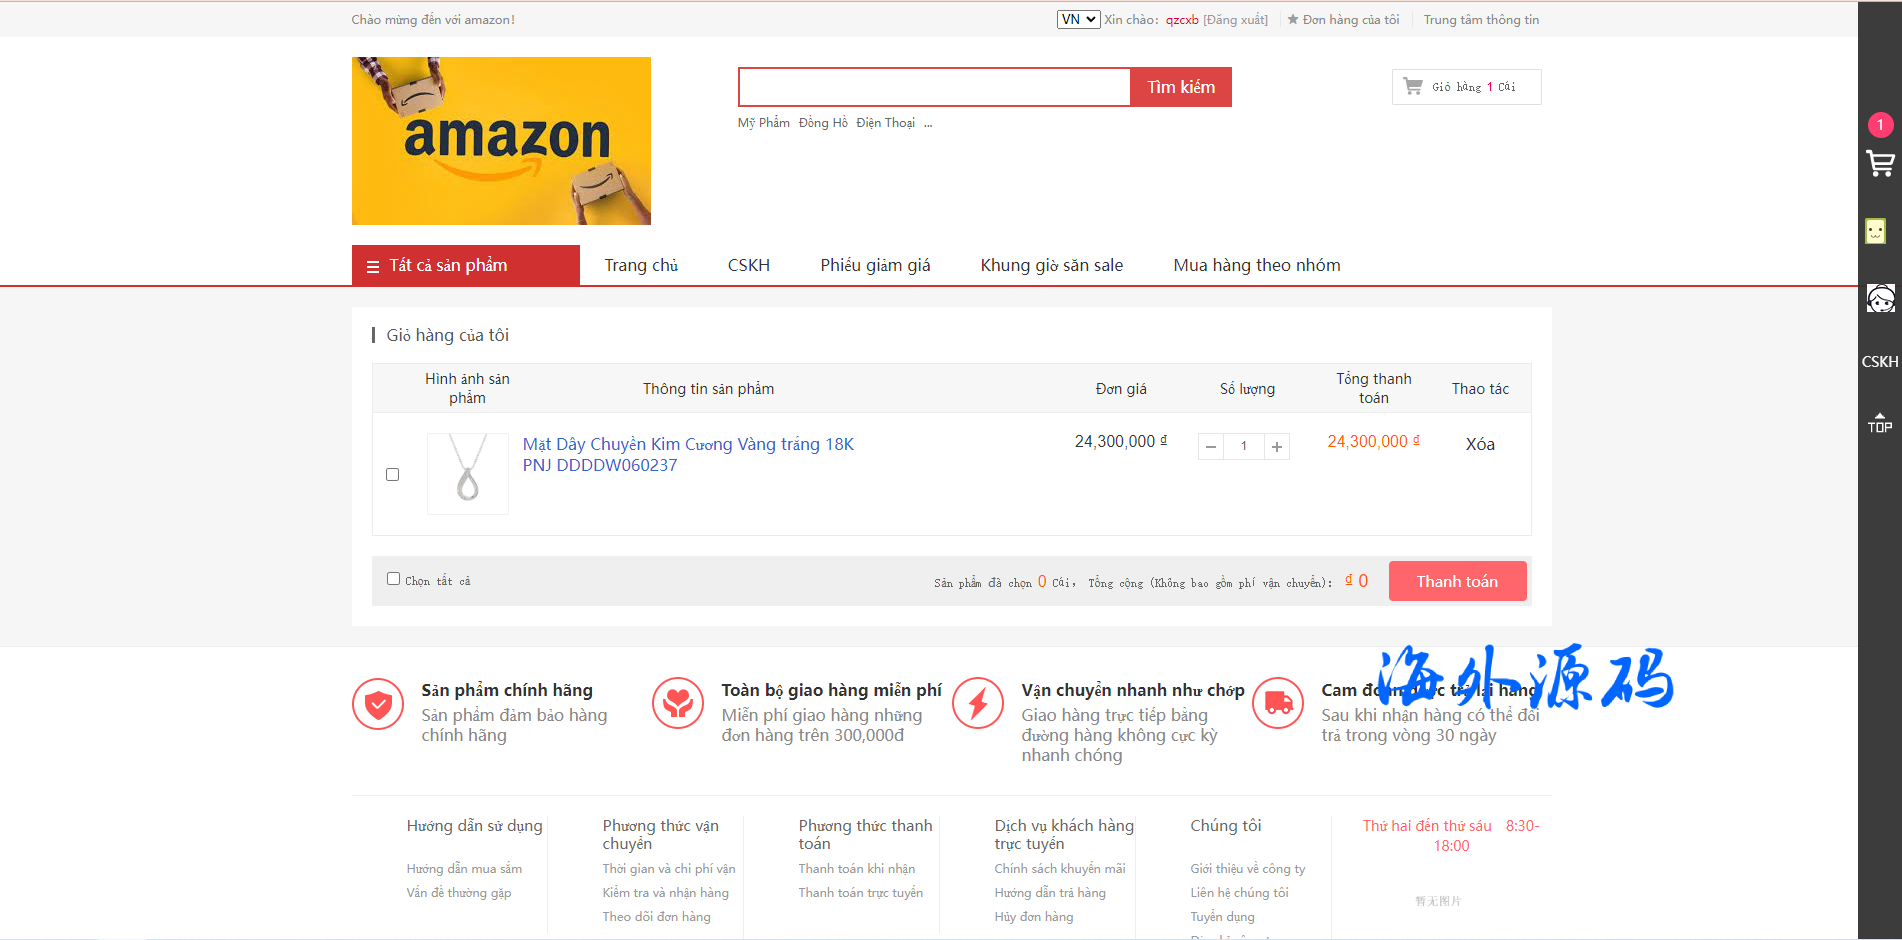Viewport: 1902px width, 940px height.
Task: Open the customer service avatar icon in sidebar
Action: 1880,298
